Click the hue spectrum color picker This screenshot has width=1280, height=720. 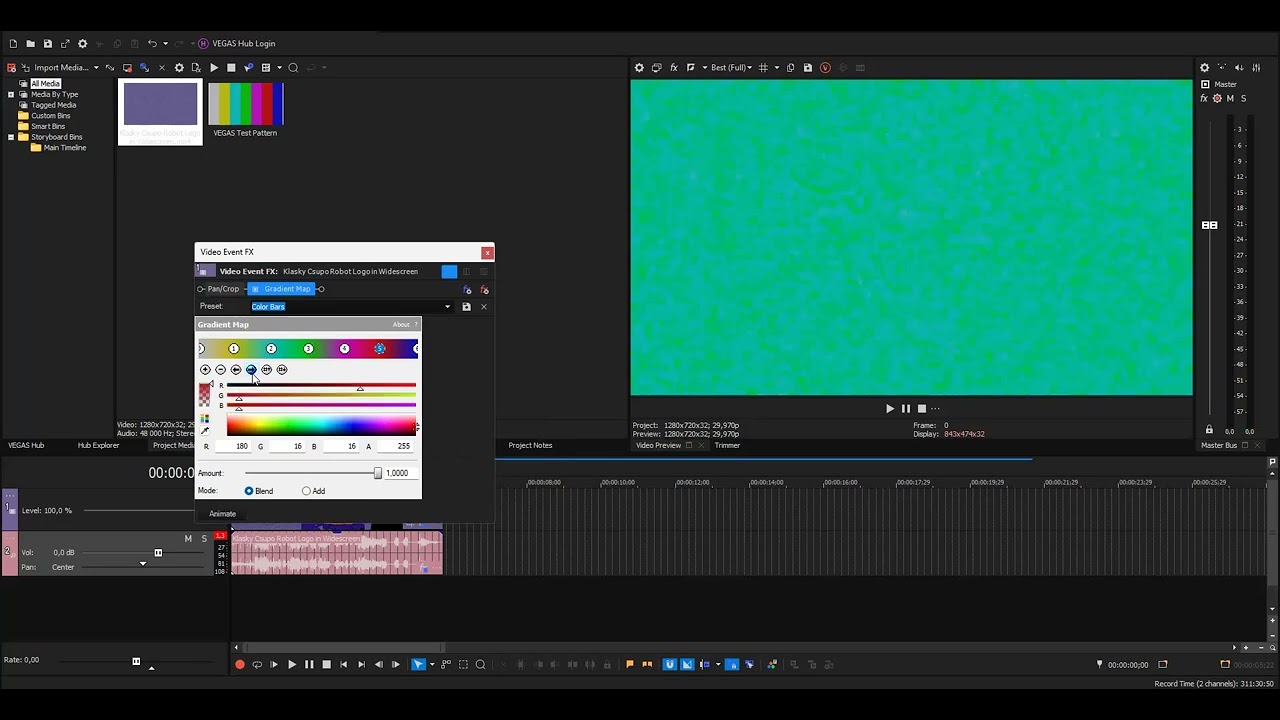coord(321,426)
